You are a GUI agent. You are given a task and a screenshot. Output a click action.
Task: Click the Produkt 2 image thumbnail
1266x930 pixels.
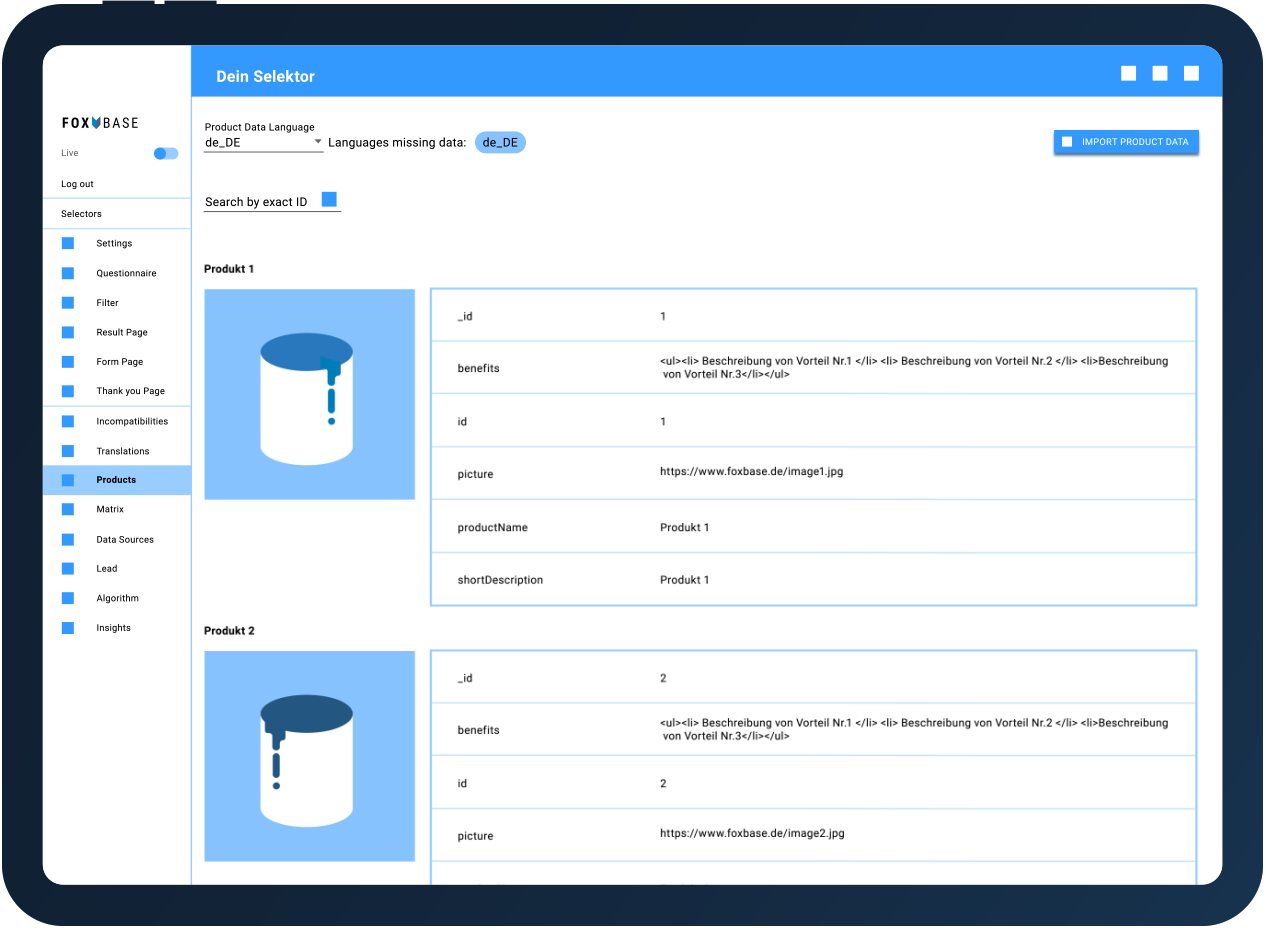pos(309,756)
